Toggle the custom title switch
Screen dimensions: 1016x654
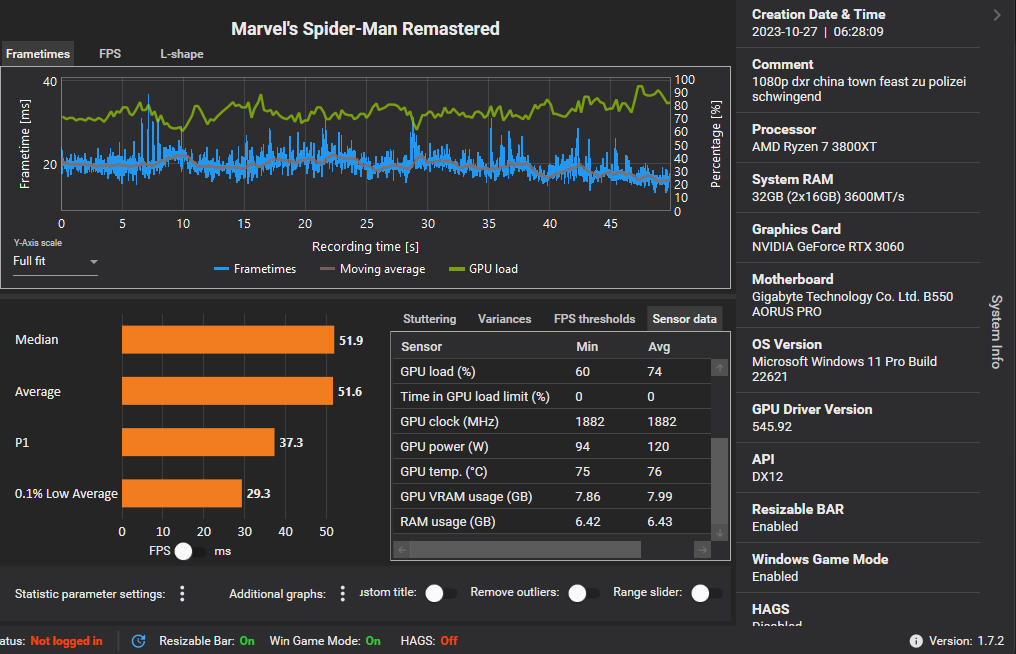click(x=440, y=593)
